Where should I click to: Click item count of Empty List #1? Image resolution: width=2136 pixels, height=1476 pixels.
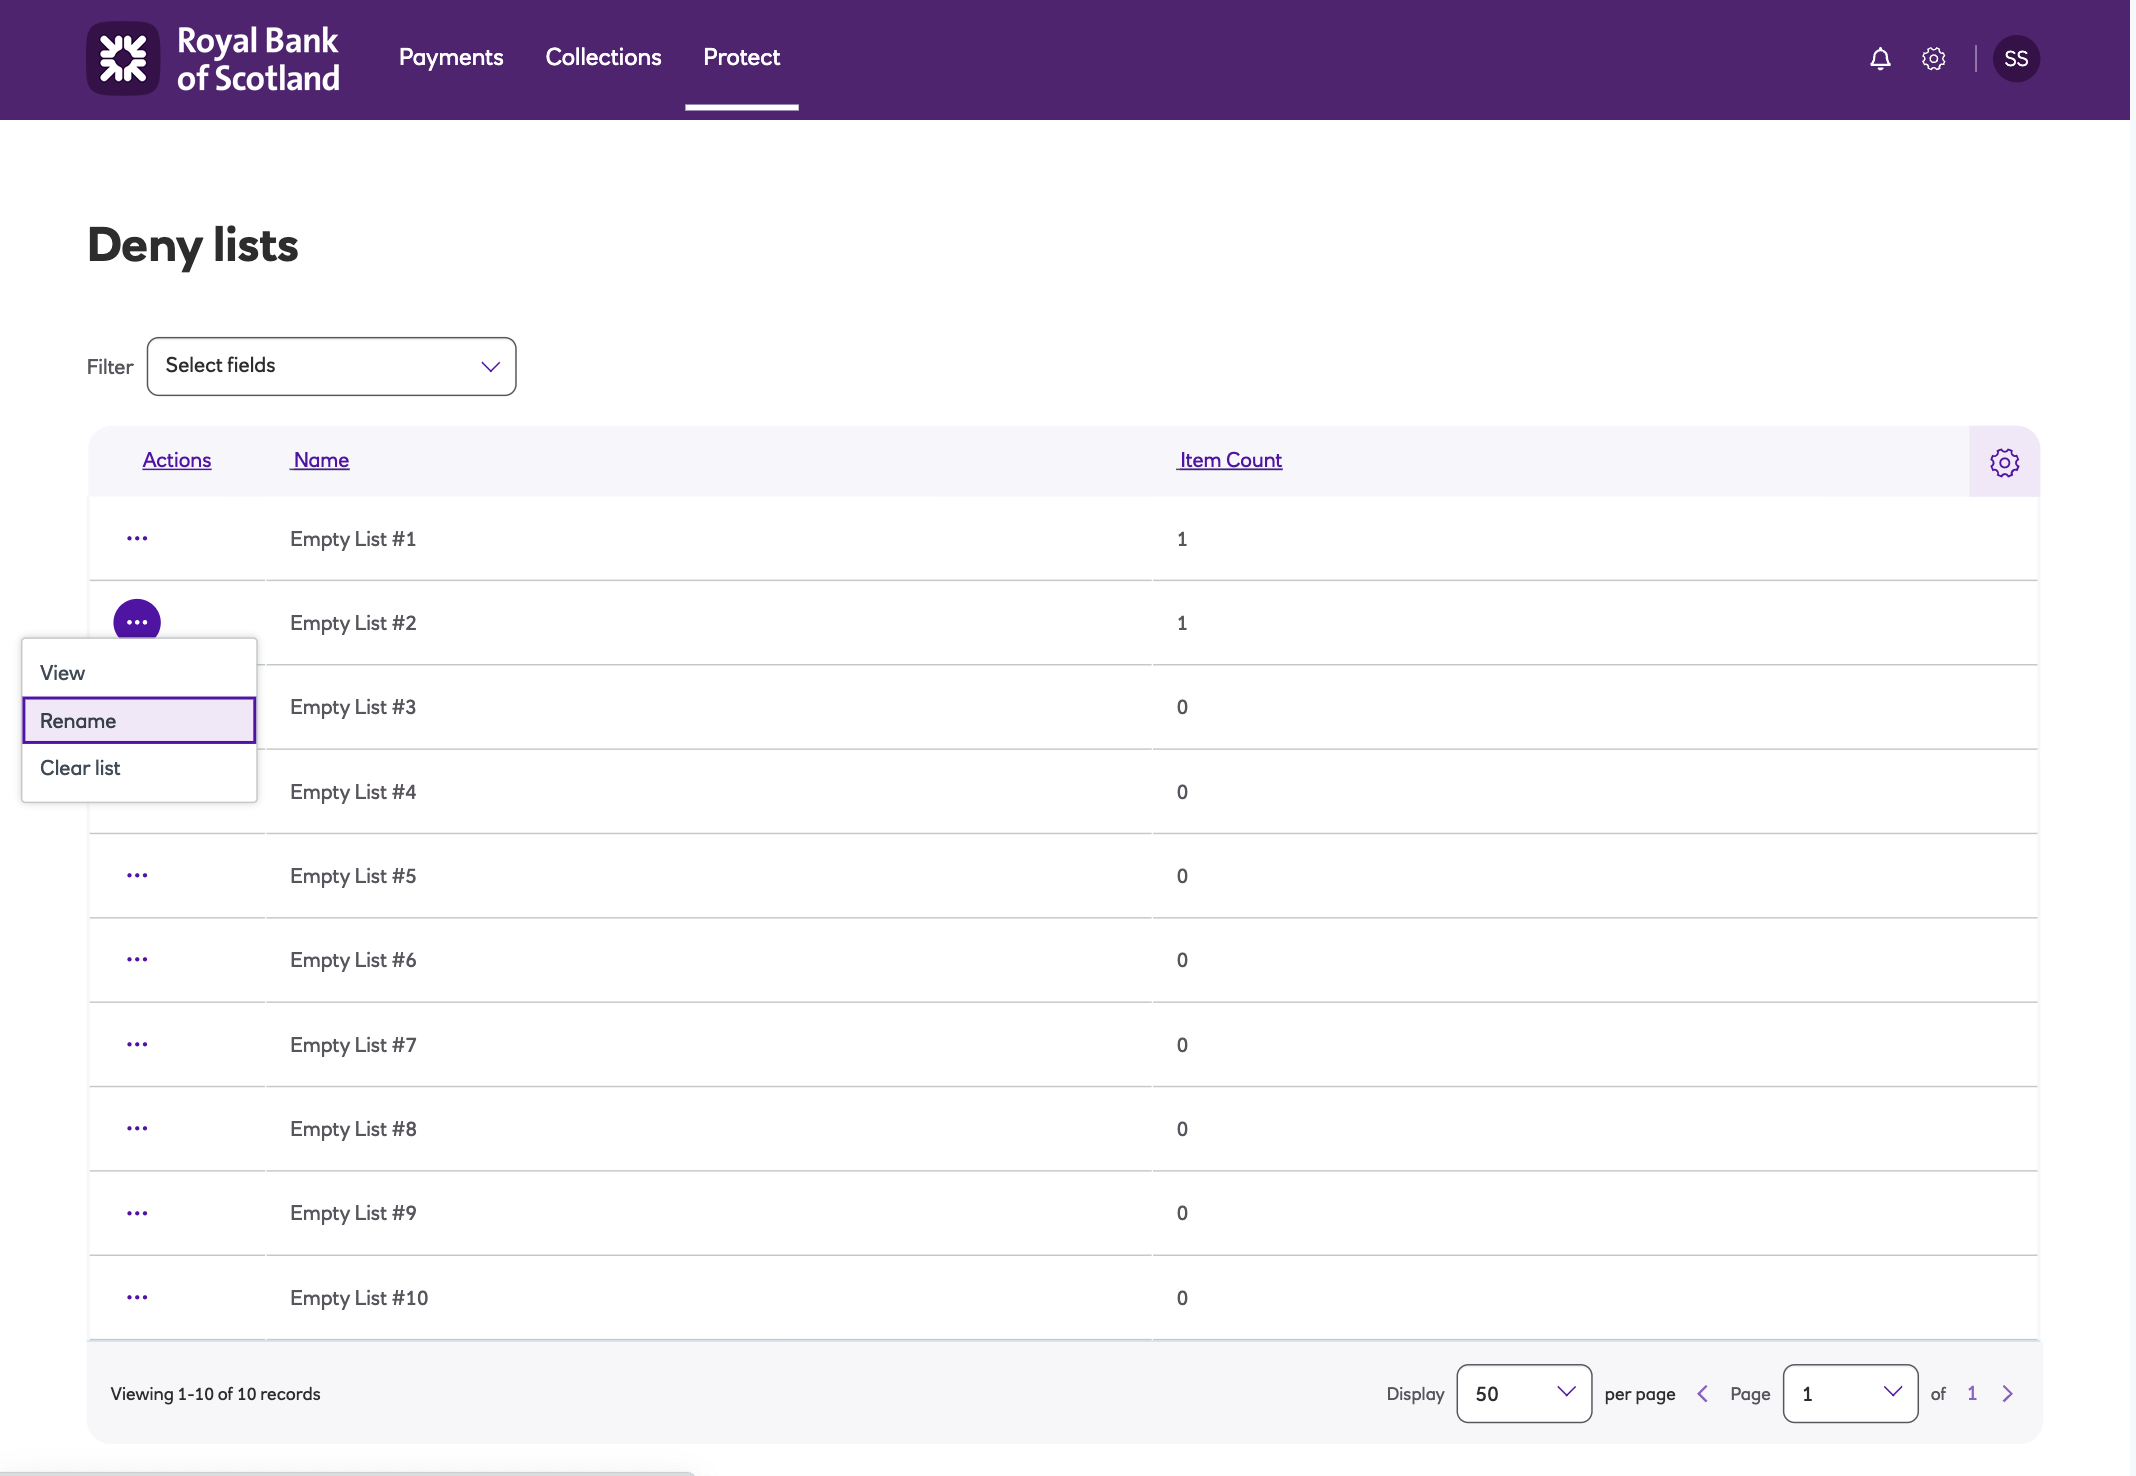tap(1182, 539)
